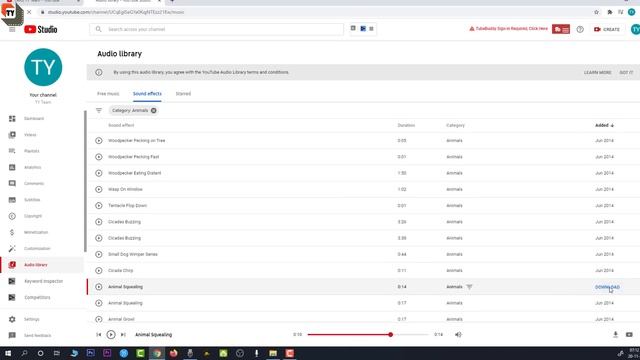Open the hamburger menu beside YouTube Studio logo
This screenshot has height=360, width=640.
12,29
